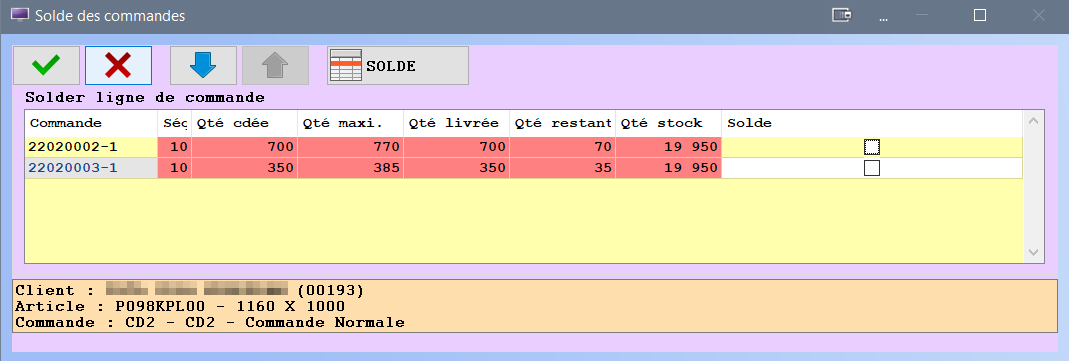Open the title bar ellipsis menu
Image resolution: width=1069 pixels, height=361 pixels.
(x=884, y=16)
